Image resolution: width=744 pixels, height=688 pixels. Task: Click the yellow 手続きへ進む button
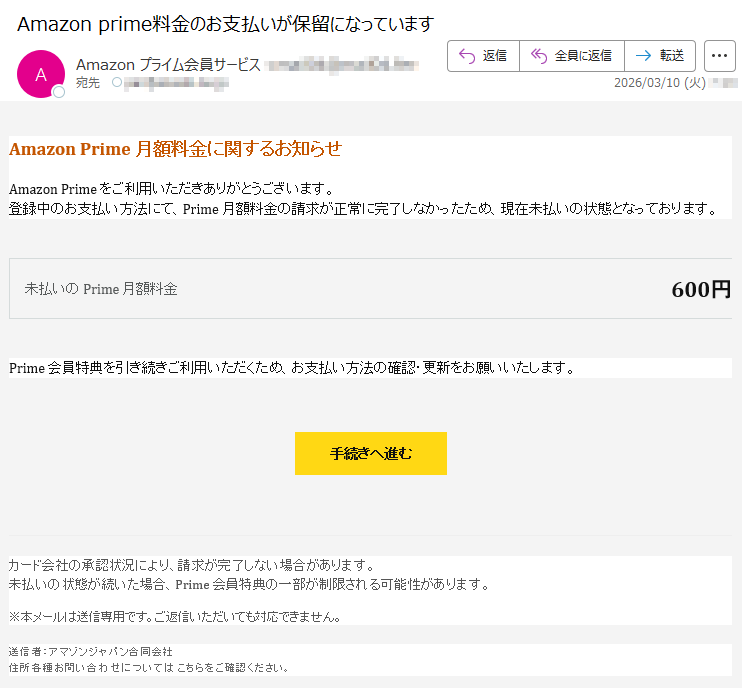point(371,453)
